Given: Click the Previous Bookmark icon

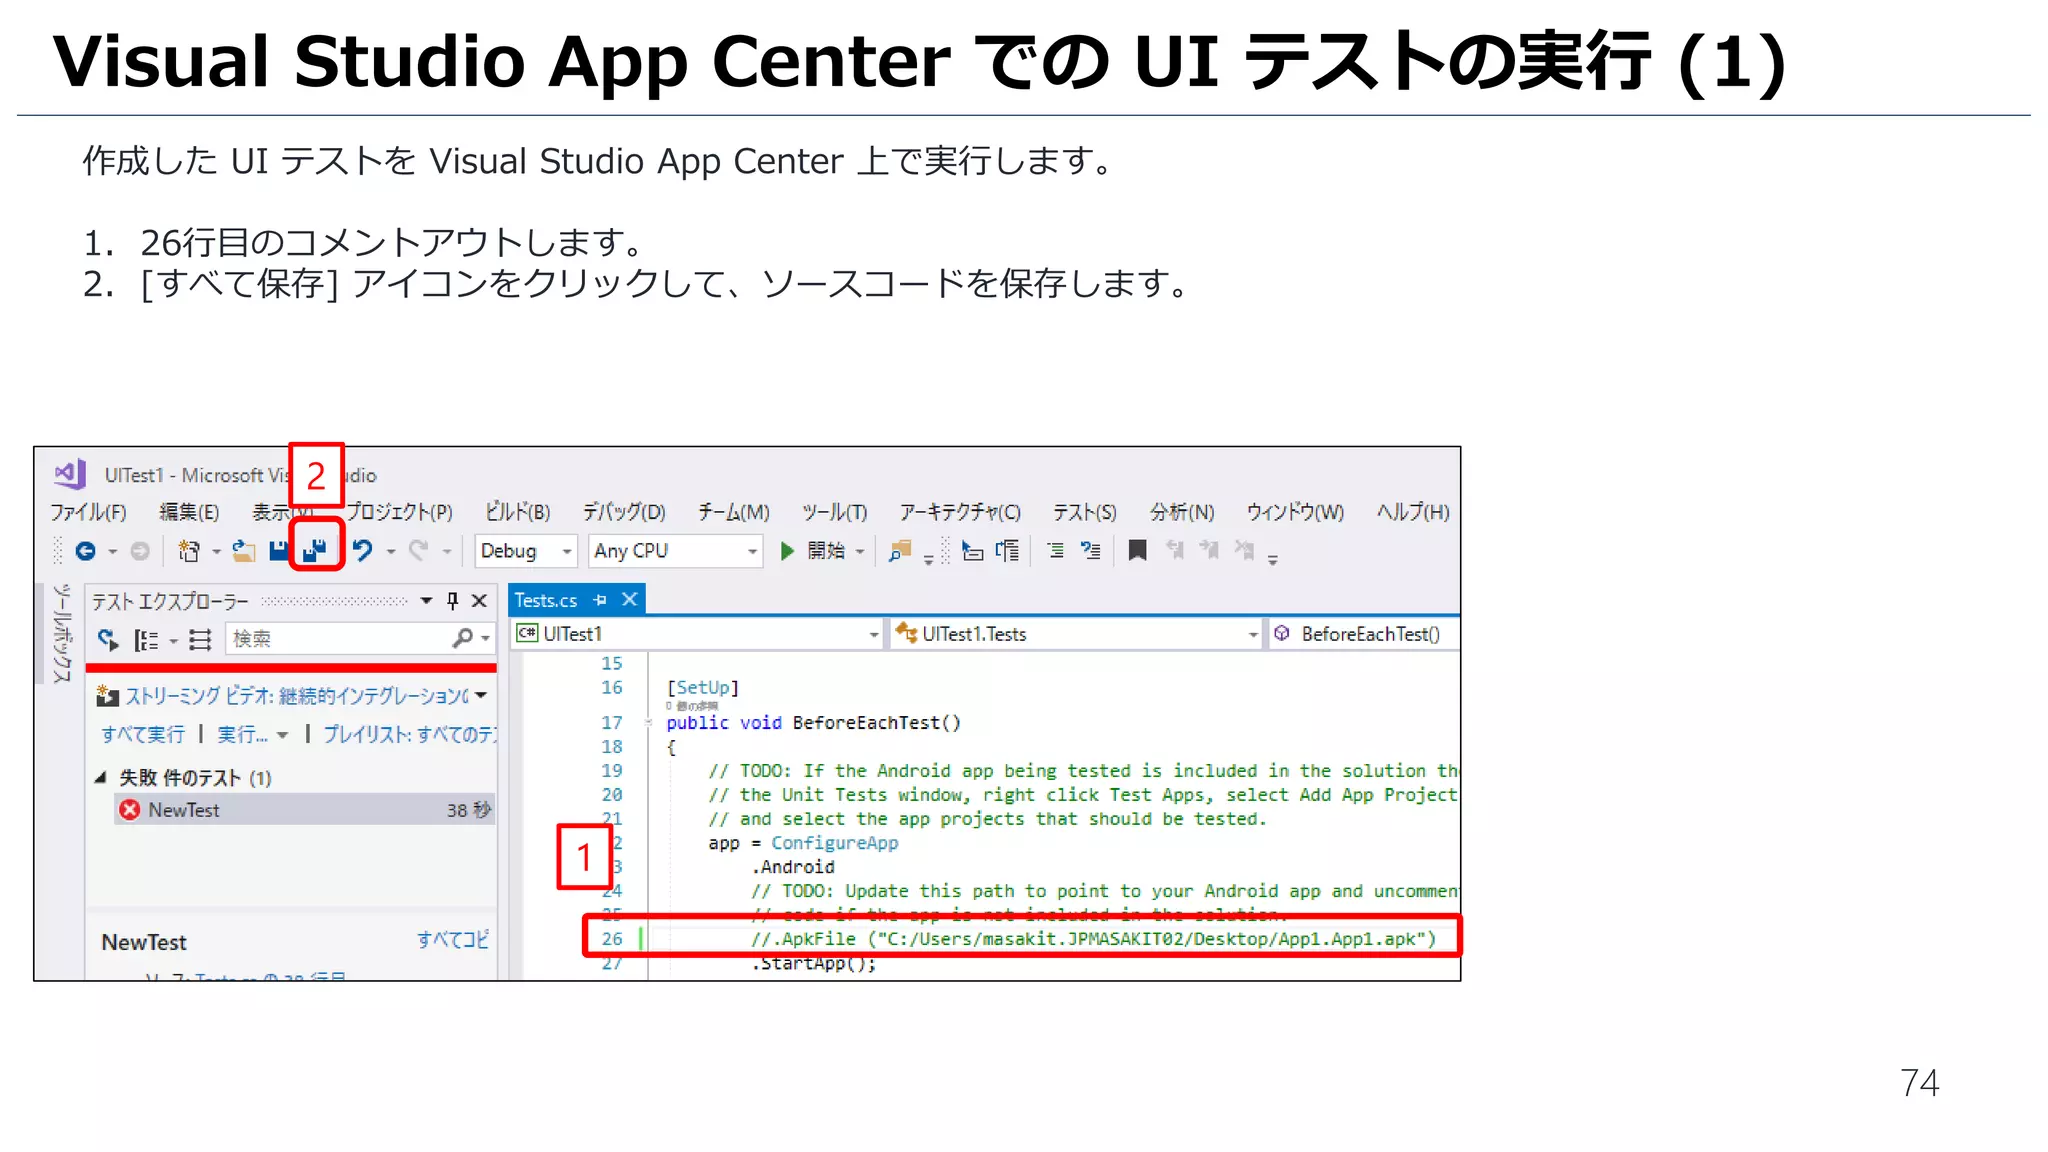Looking at the screenshot, I should pos(1175,550).
